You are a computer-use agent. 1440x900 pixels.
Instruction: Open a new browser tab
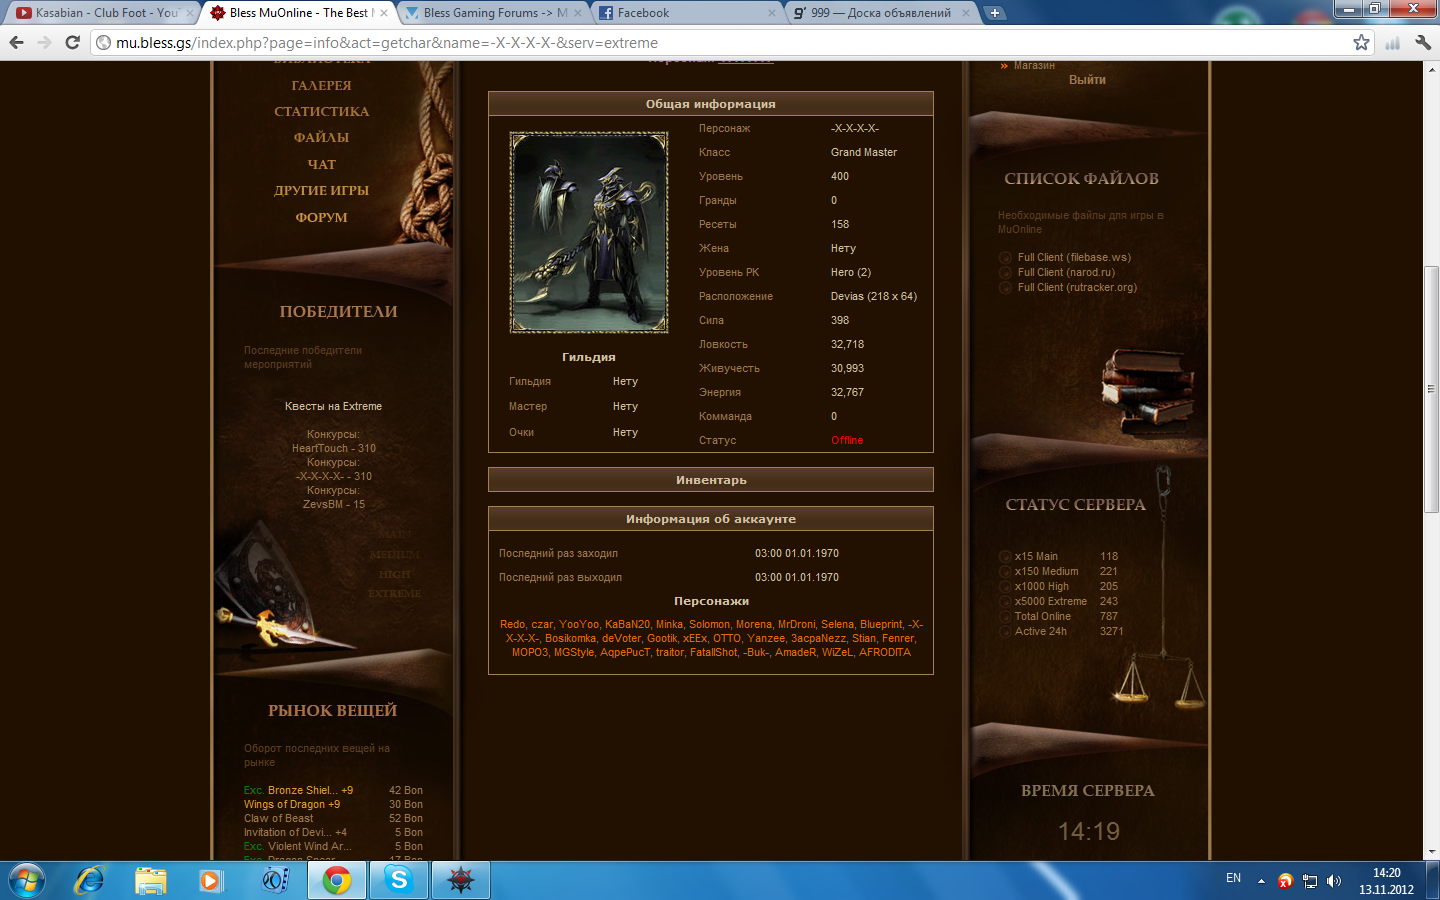pos(994,13)
